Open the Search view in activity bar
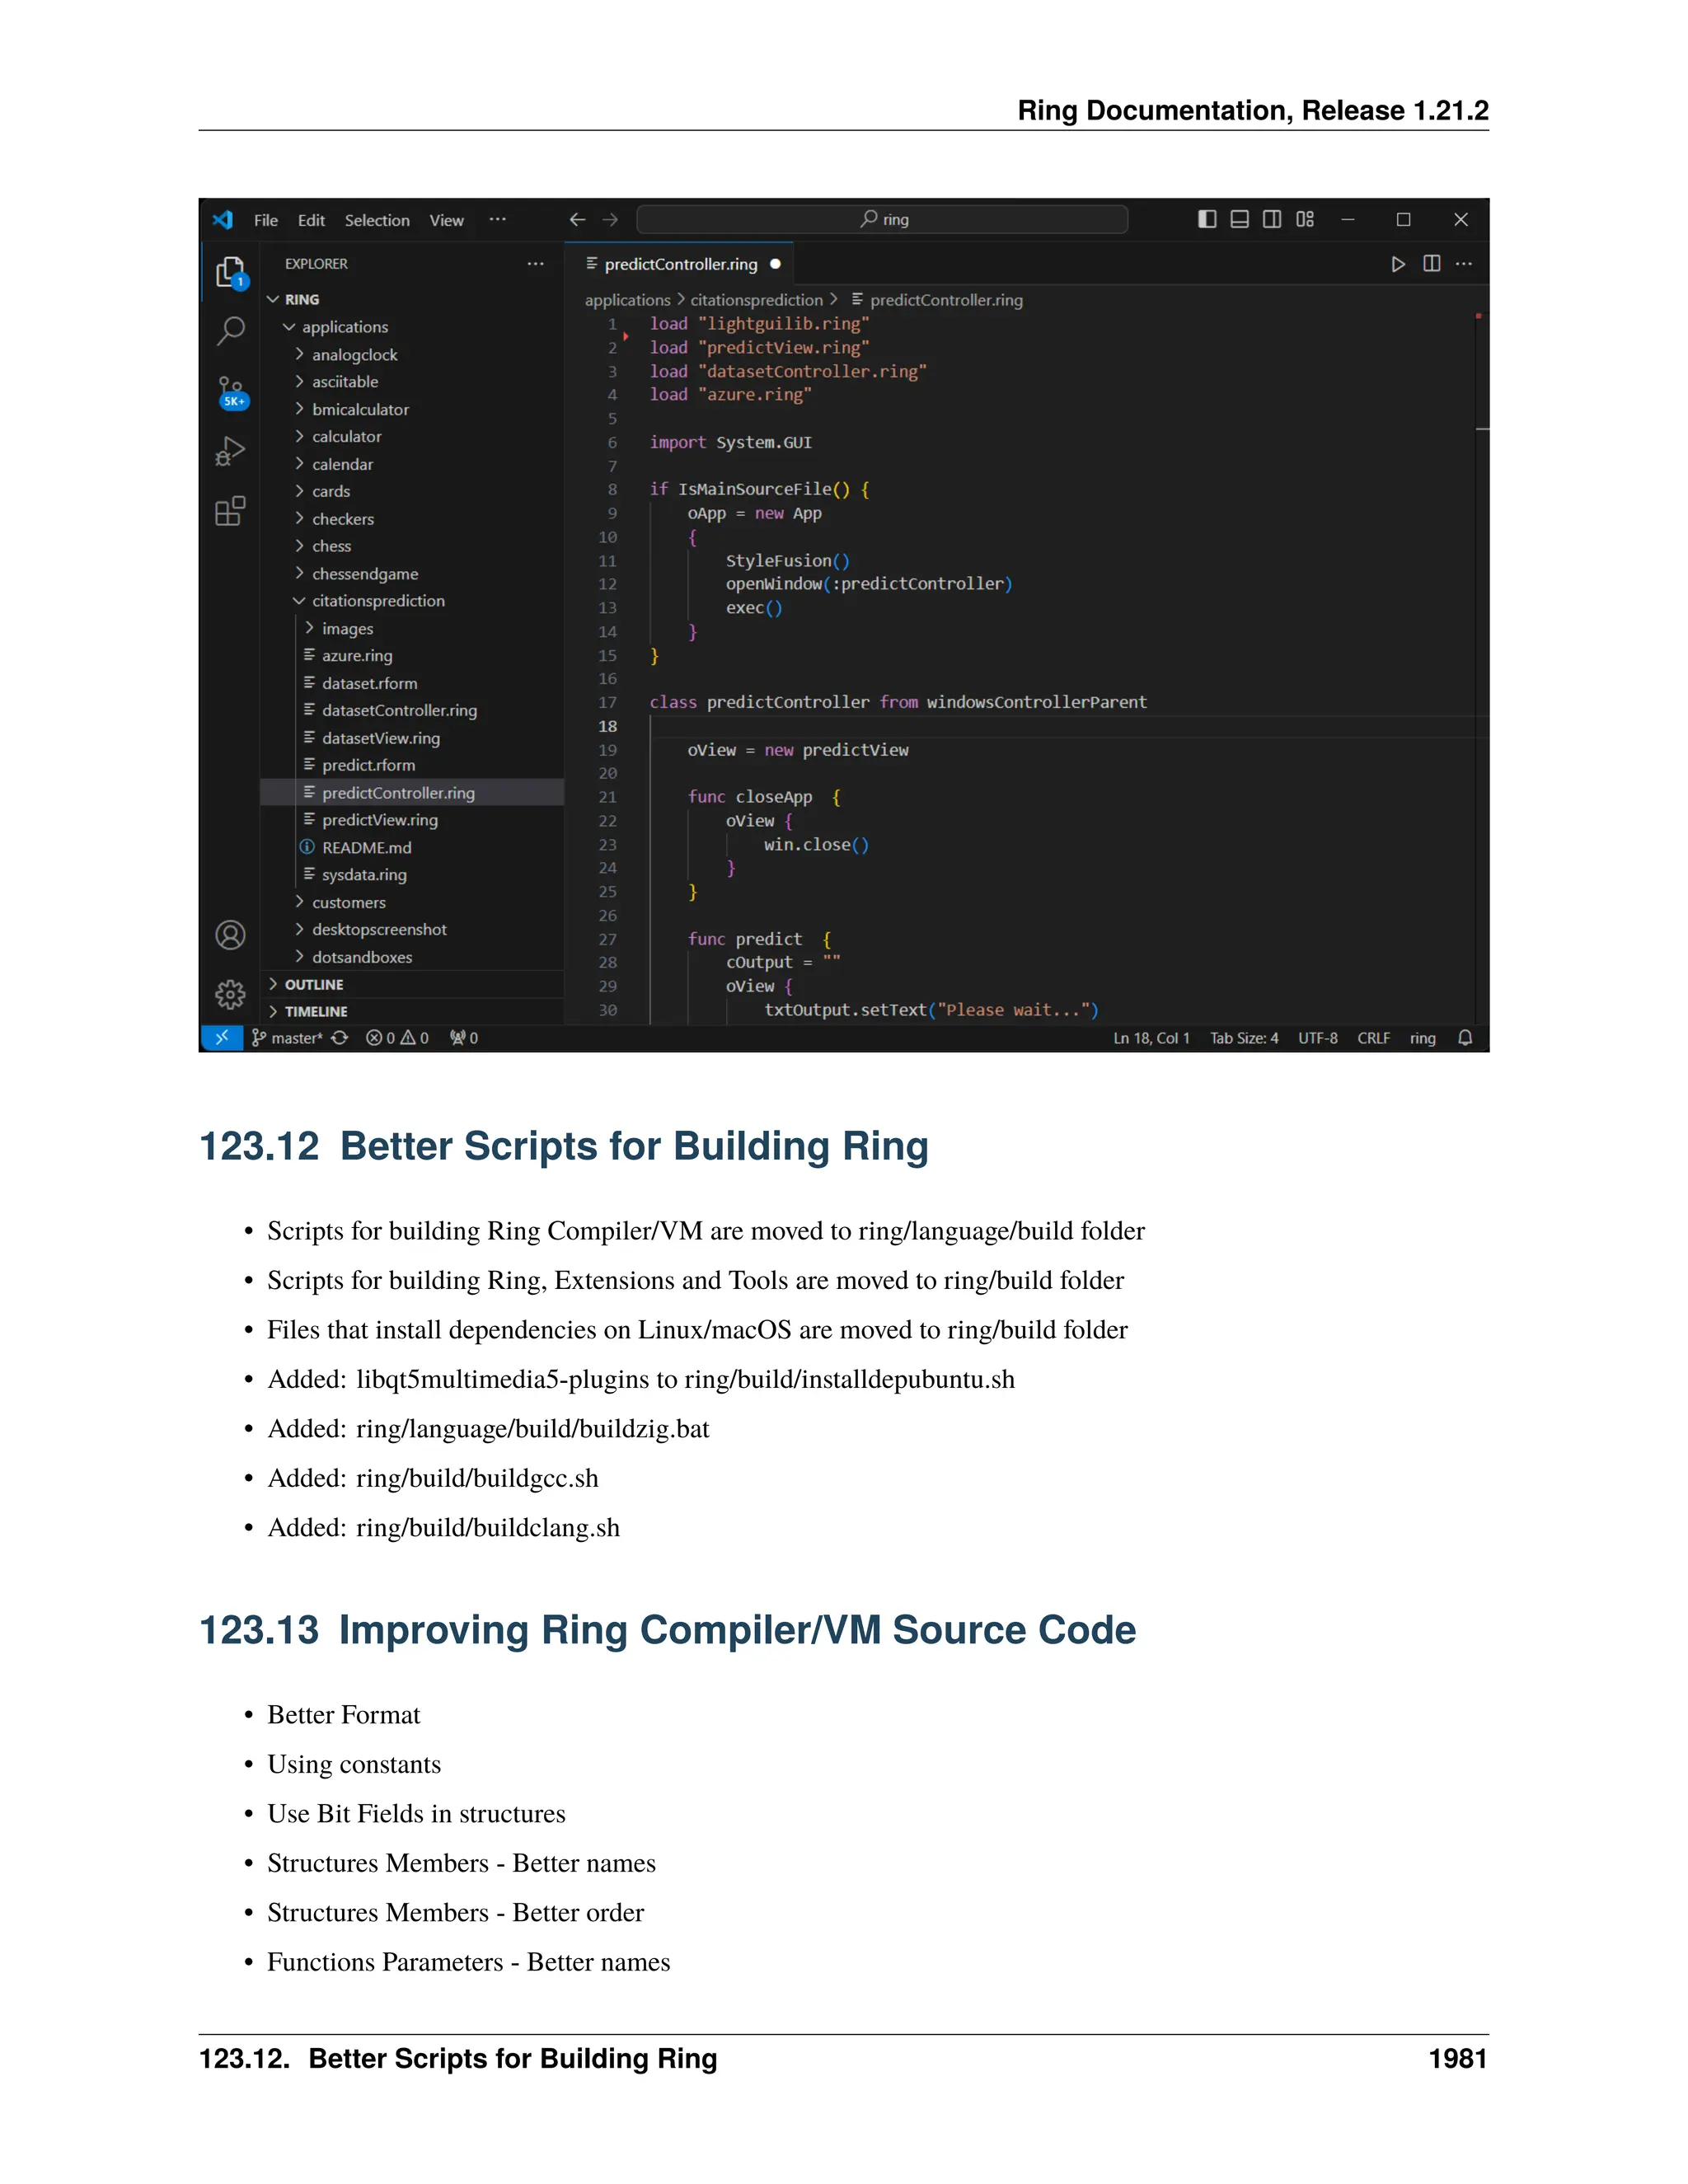Image resolution: width=1688 pixels, height=2184 pixels. pos(231,331)
